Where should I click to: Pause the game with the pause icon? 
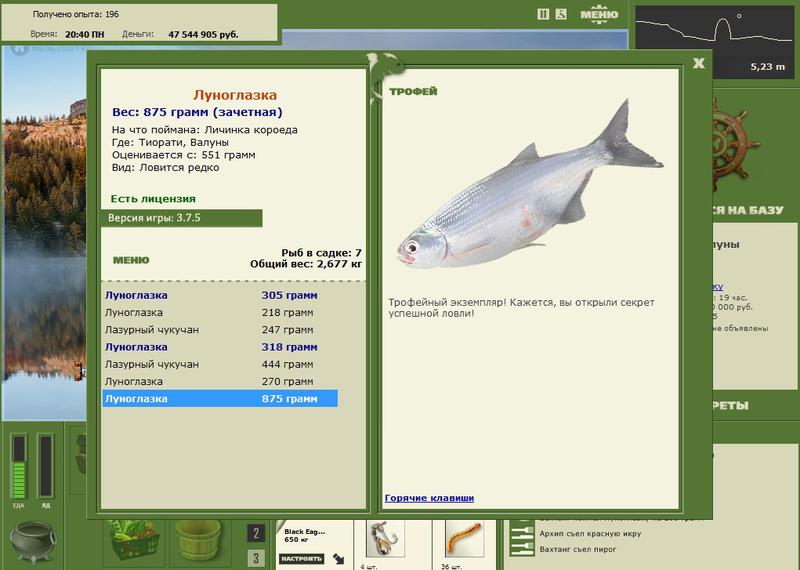pos(543,14)
